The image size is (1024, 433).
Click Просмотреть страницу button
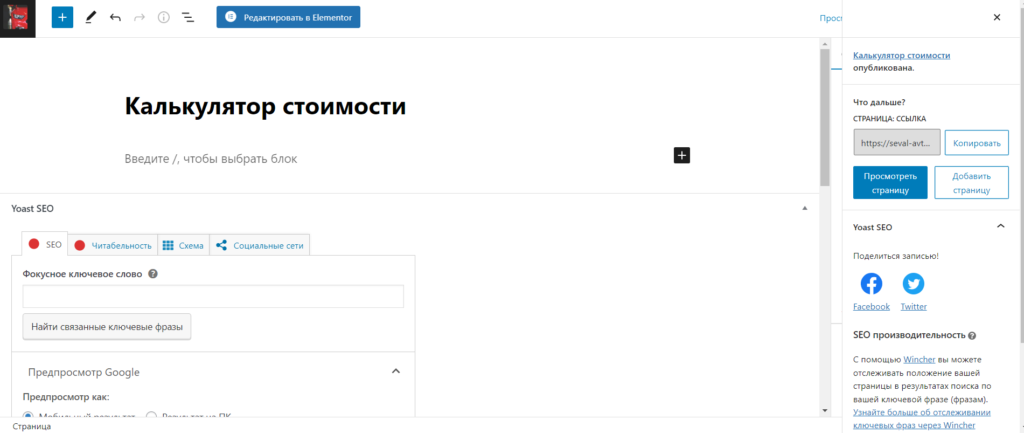point(890,182)
